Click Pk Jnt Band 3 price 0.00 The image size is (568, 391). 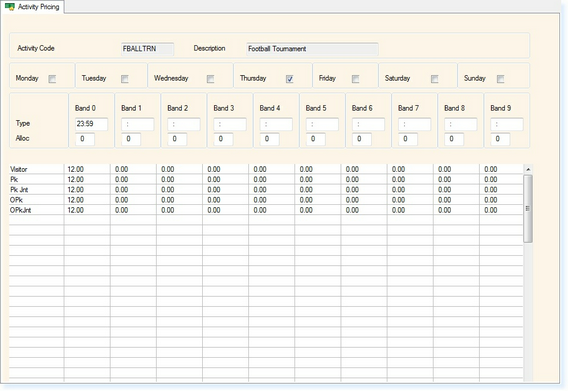point(214,190)
